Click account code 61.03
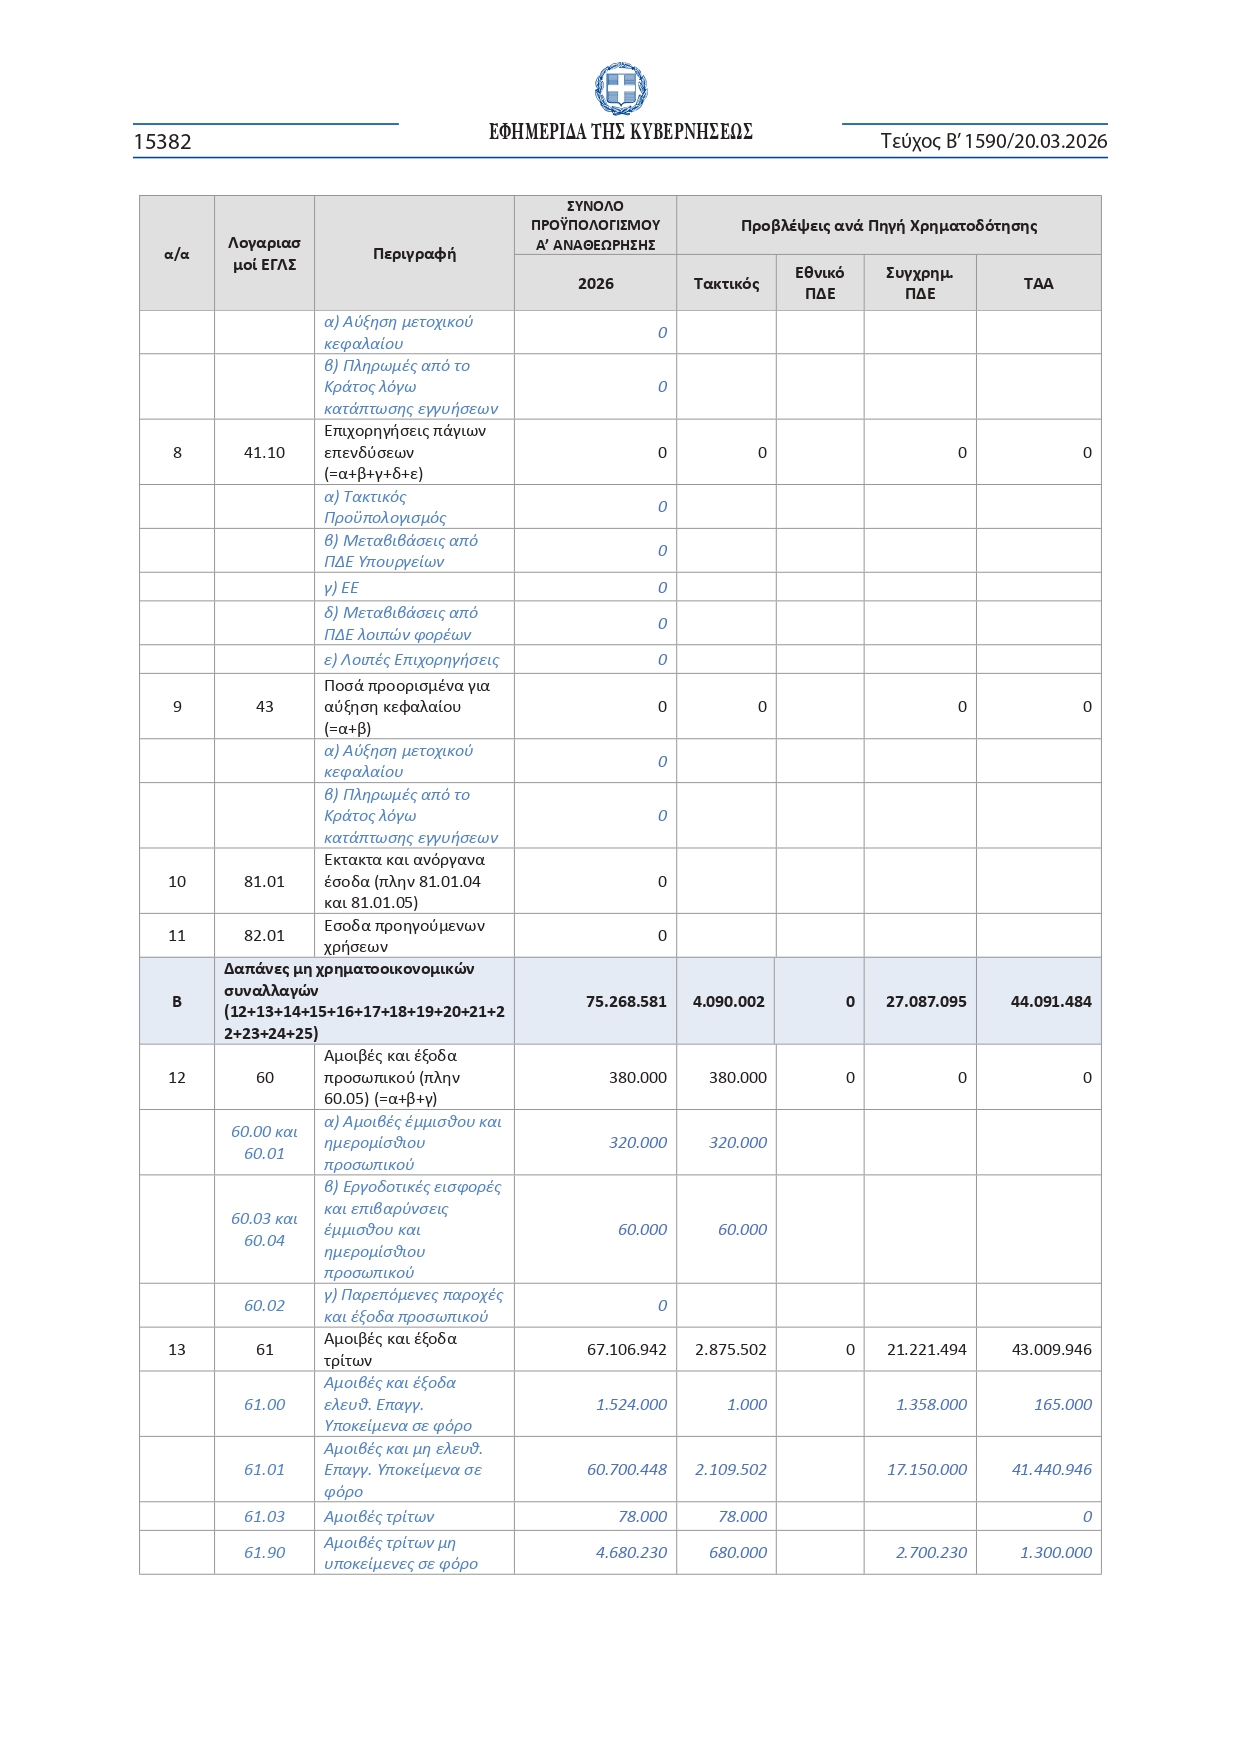This screenshot has height=1754, width=1241. (x=264, y=1517)
